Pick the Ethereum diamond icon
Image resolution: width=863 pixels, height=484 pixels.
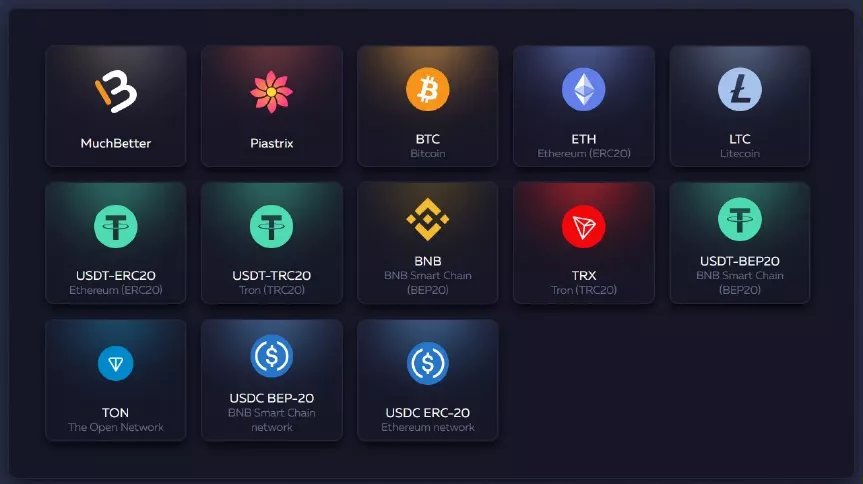pyautogui.click(x=583, y=89)
